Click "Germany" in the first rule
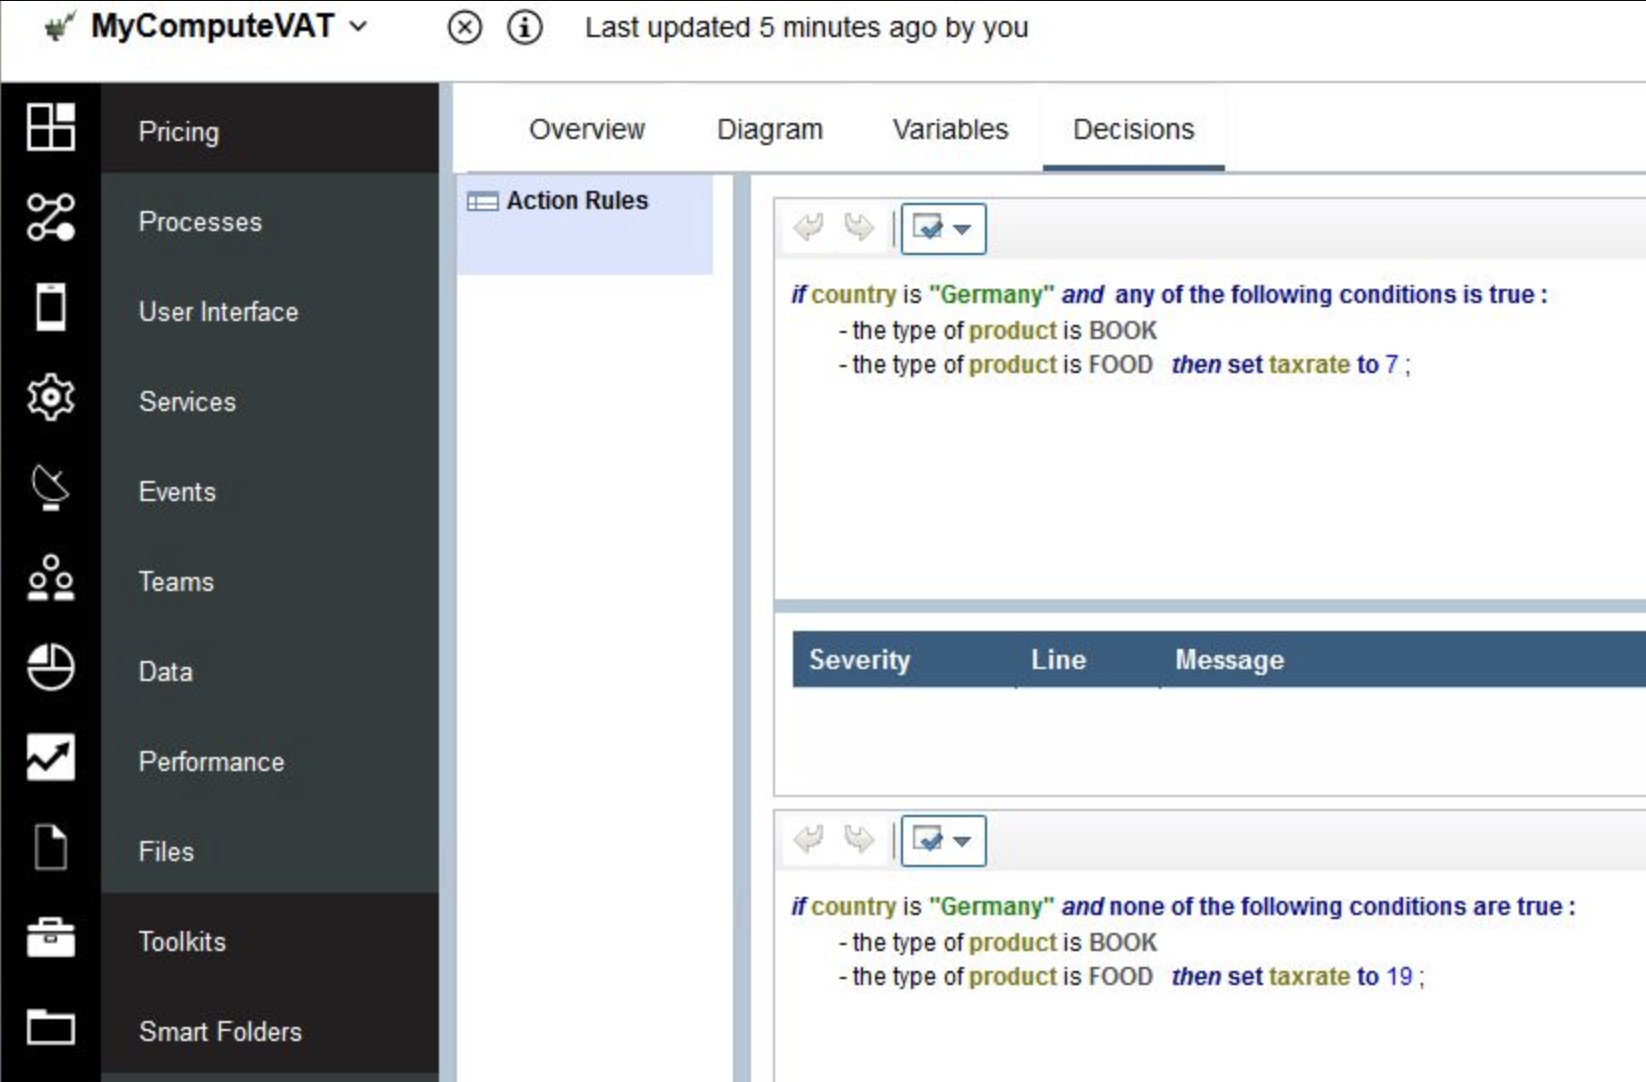Image resolution: width=1646 pixels, height=1082 pixels. [991, 294]
